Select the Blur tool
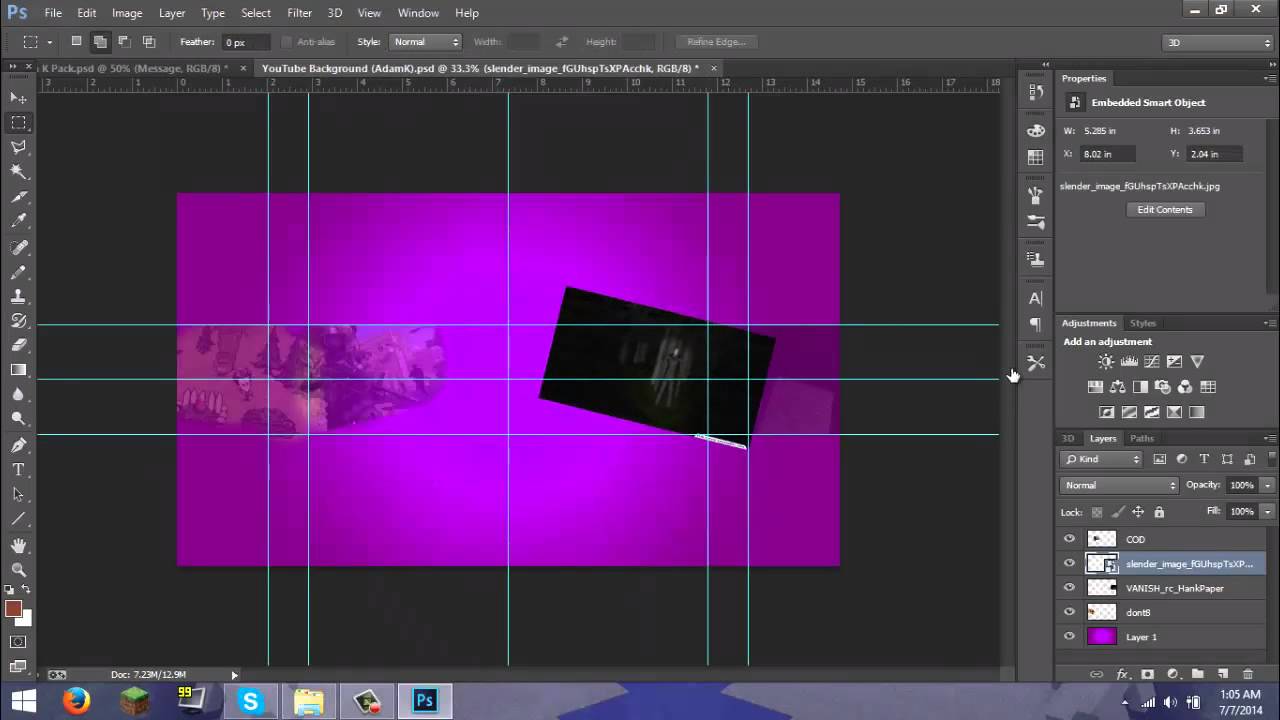 click(19, 395)
